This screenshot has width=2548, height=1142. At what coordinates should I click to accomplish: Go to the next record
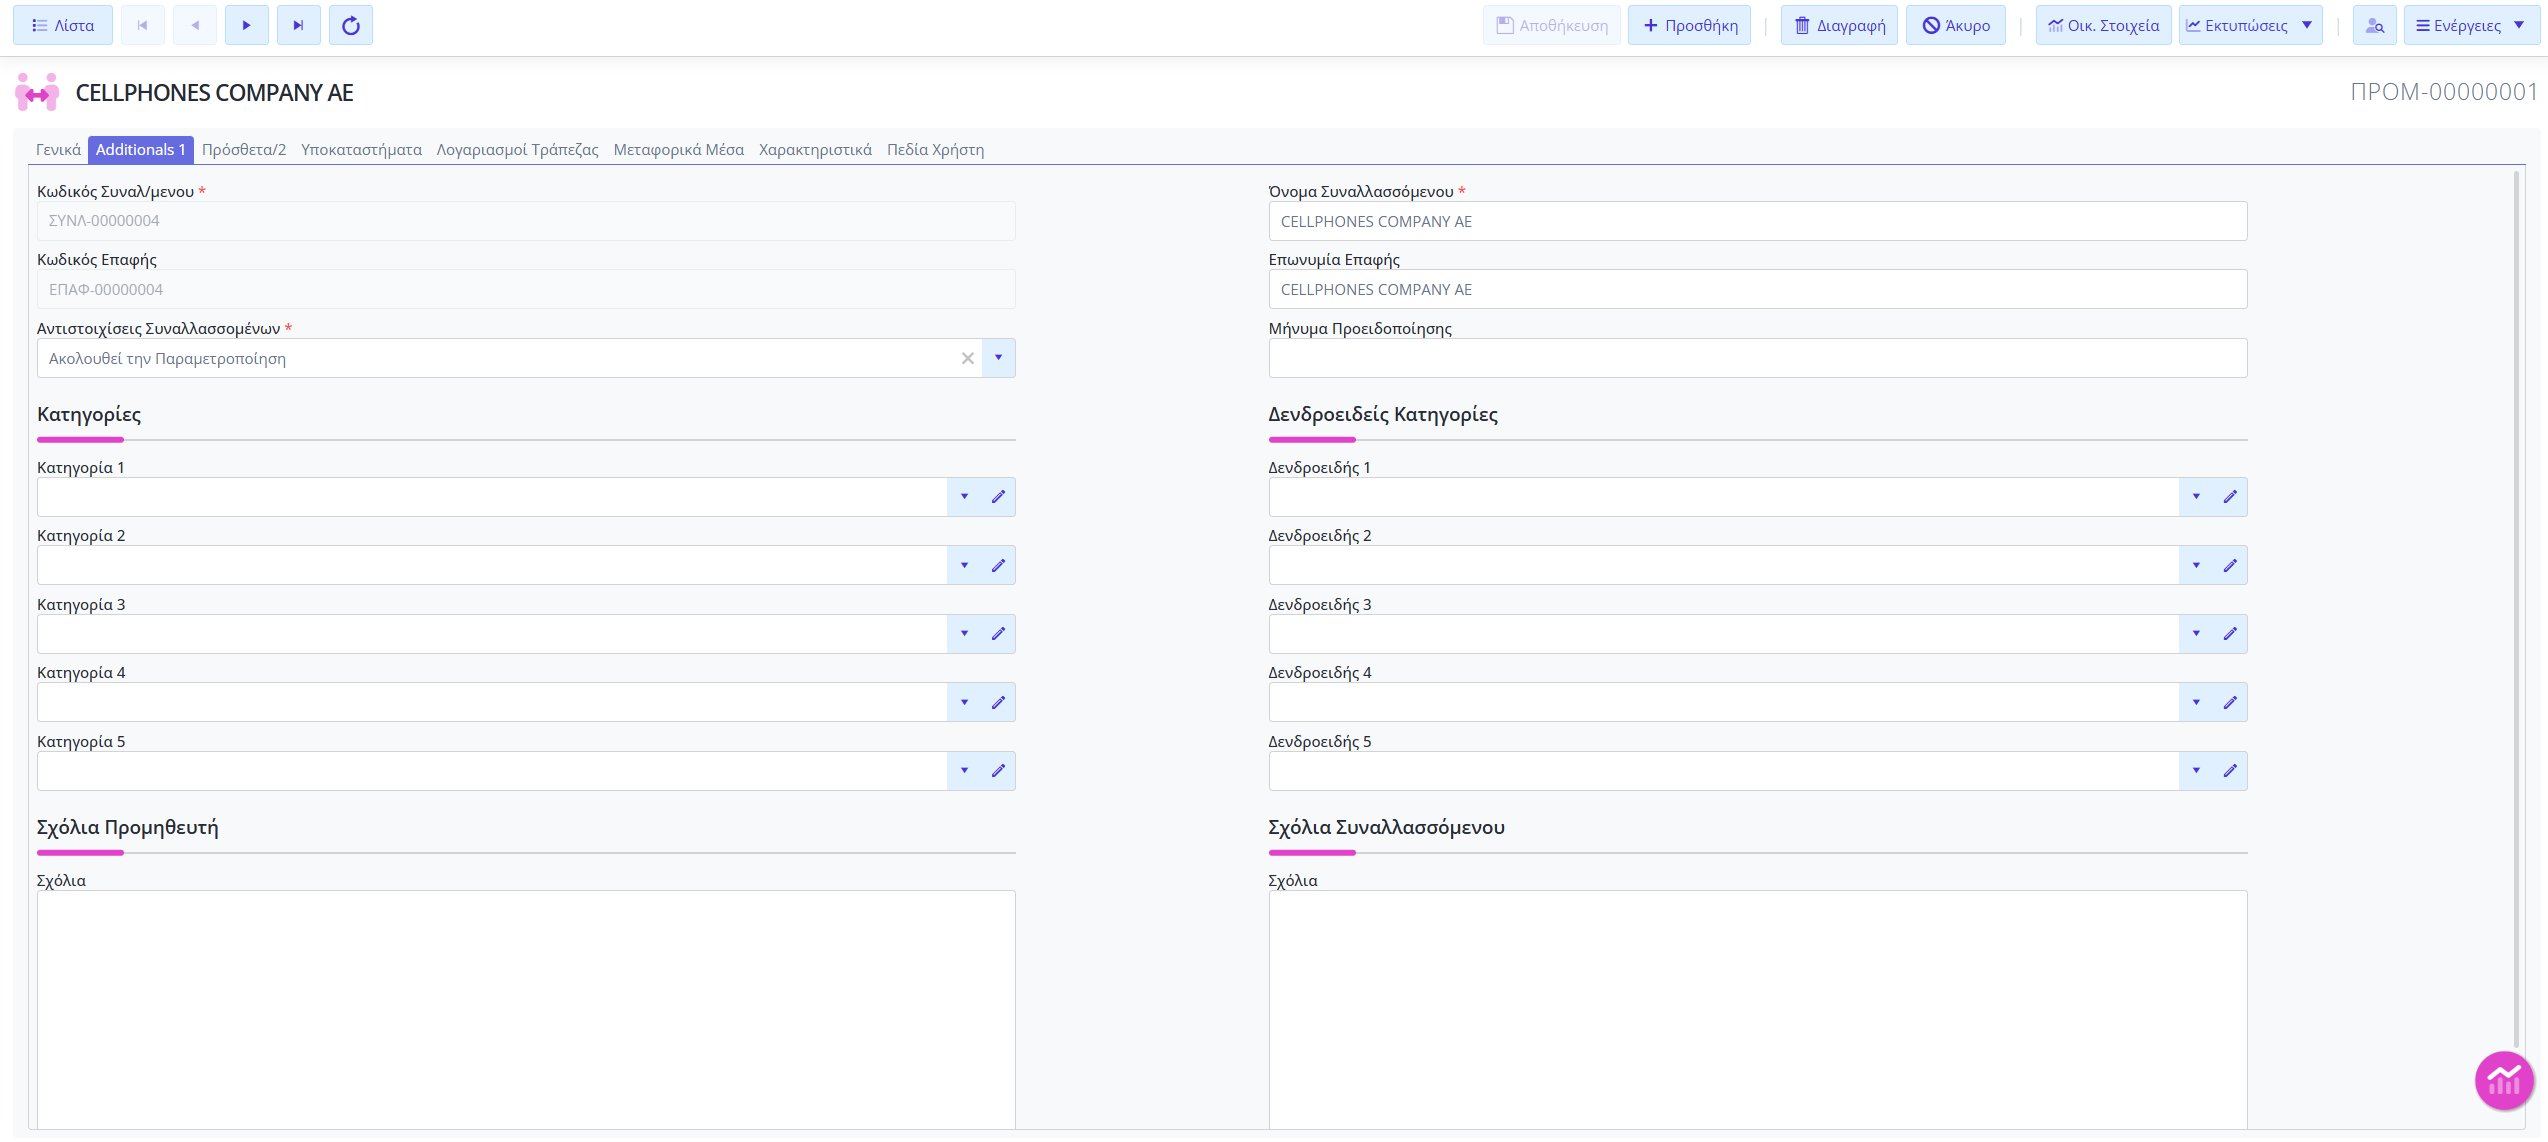247,25
